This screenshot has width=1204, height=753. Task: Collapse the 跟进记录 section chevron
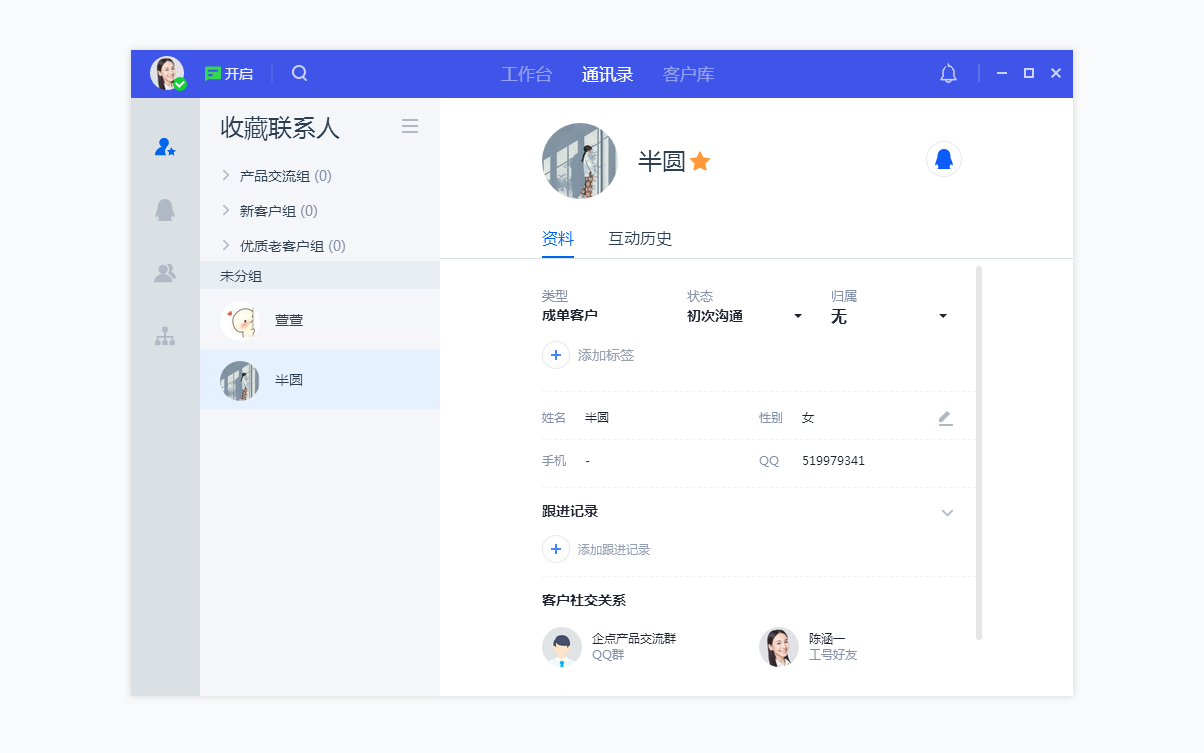click(x=947, y=511)
